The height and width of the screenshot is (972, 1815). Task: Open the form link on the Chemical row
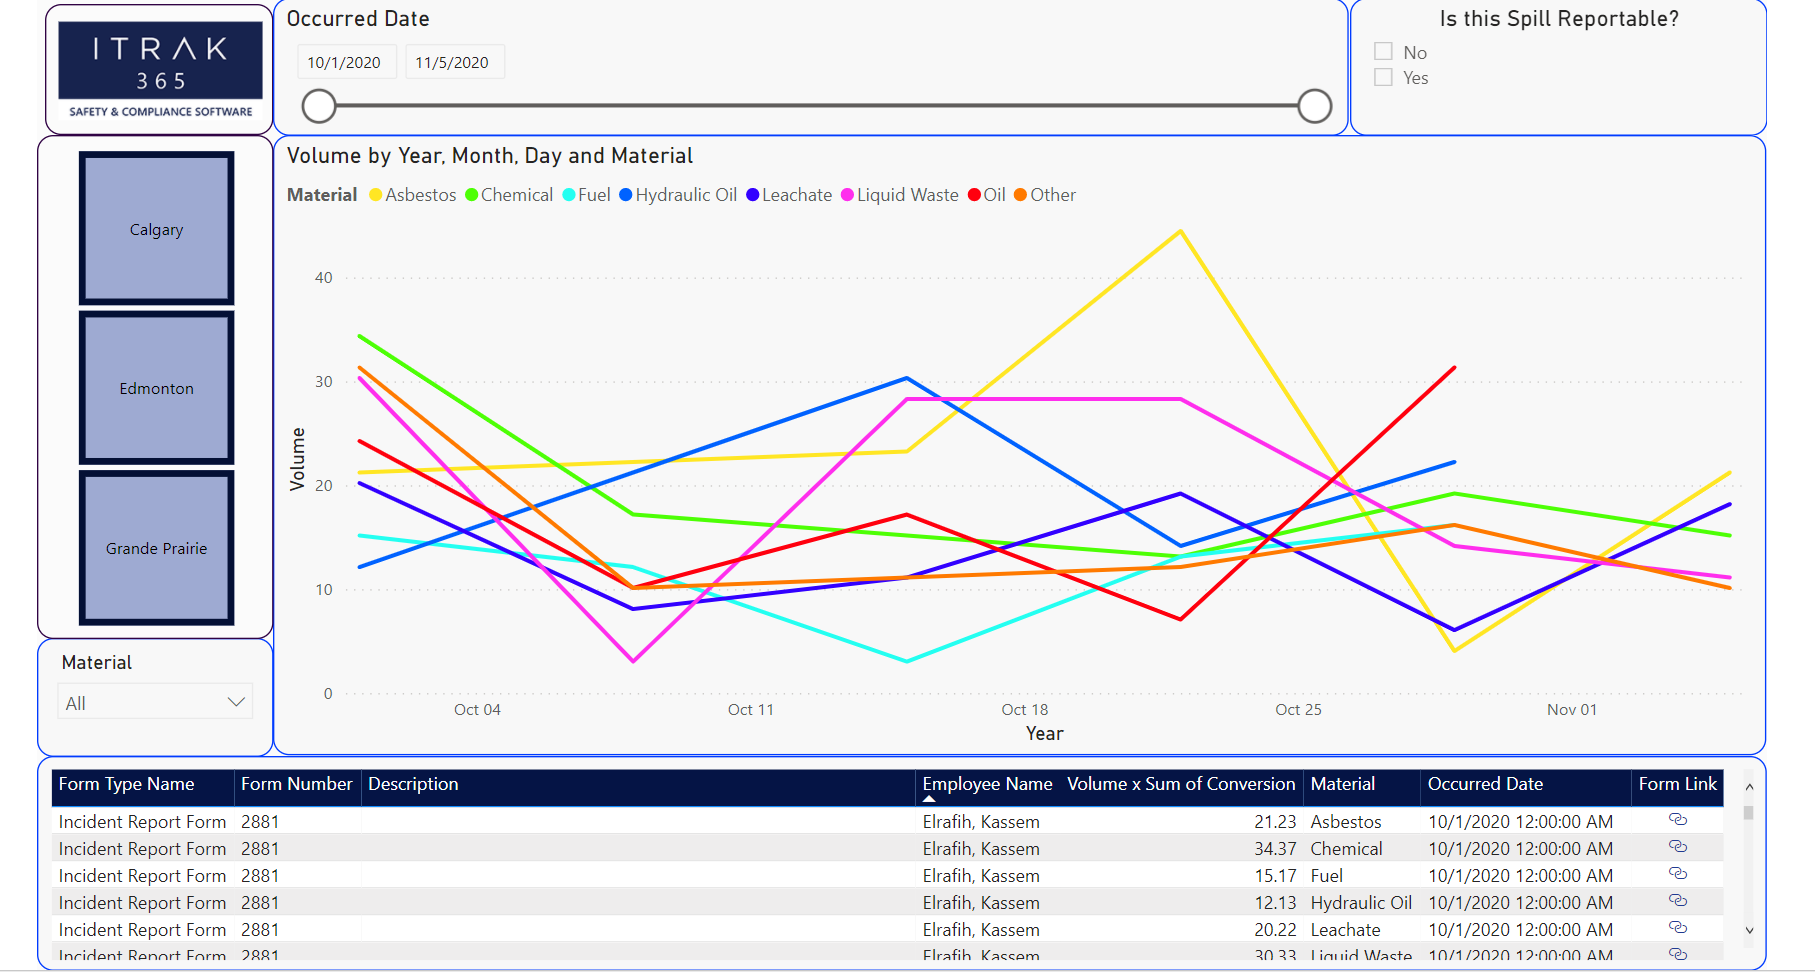1678,847
